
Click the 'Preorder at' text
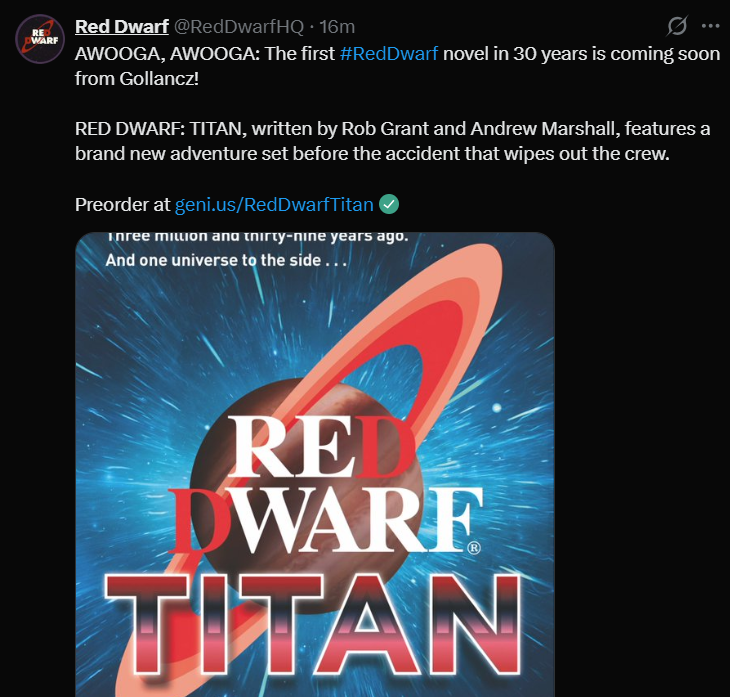(122, 204)
